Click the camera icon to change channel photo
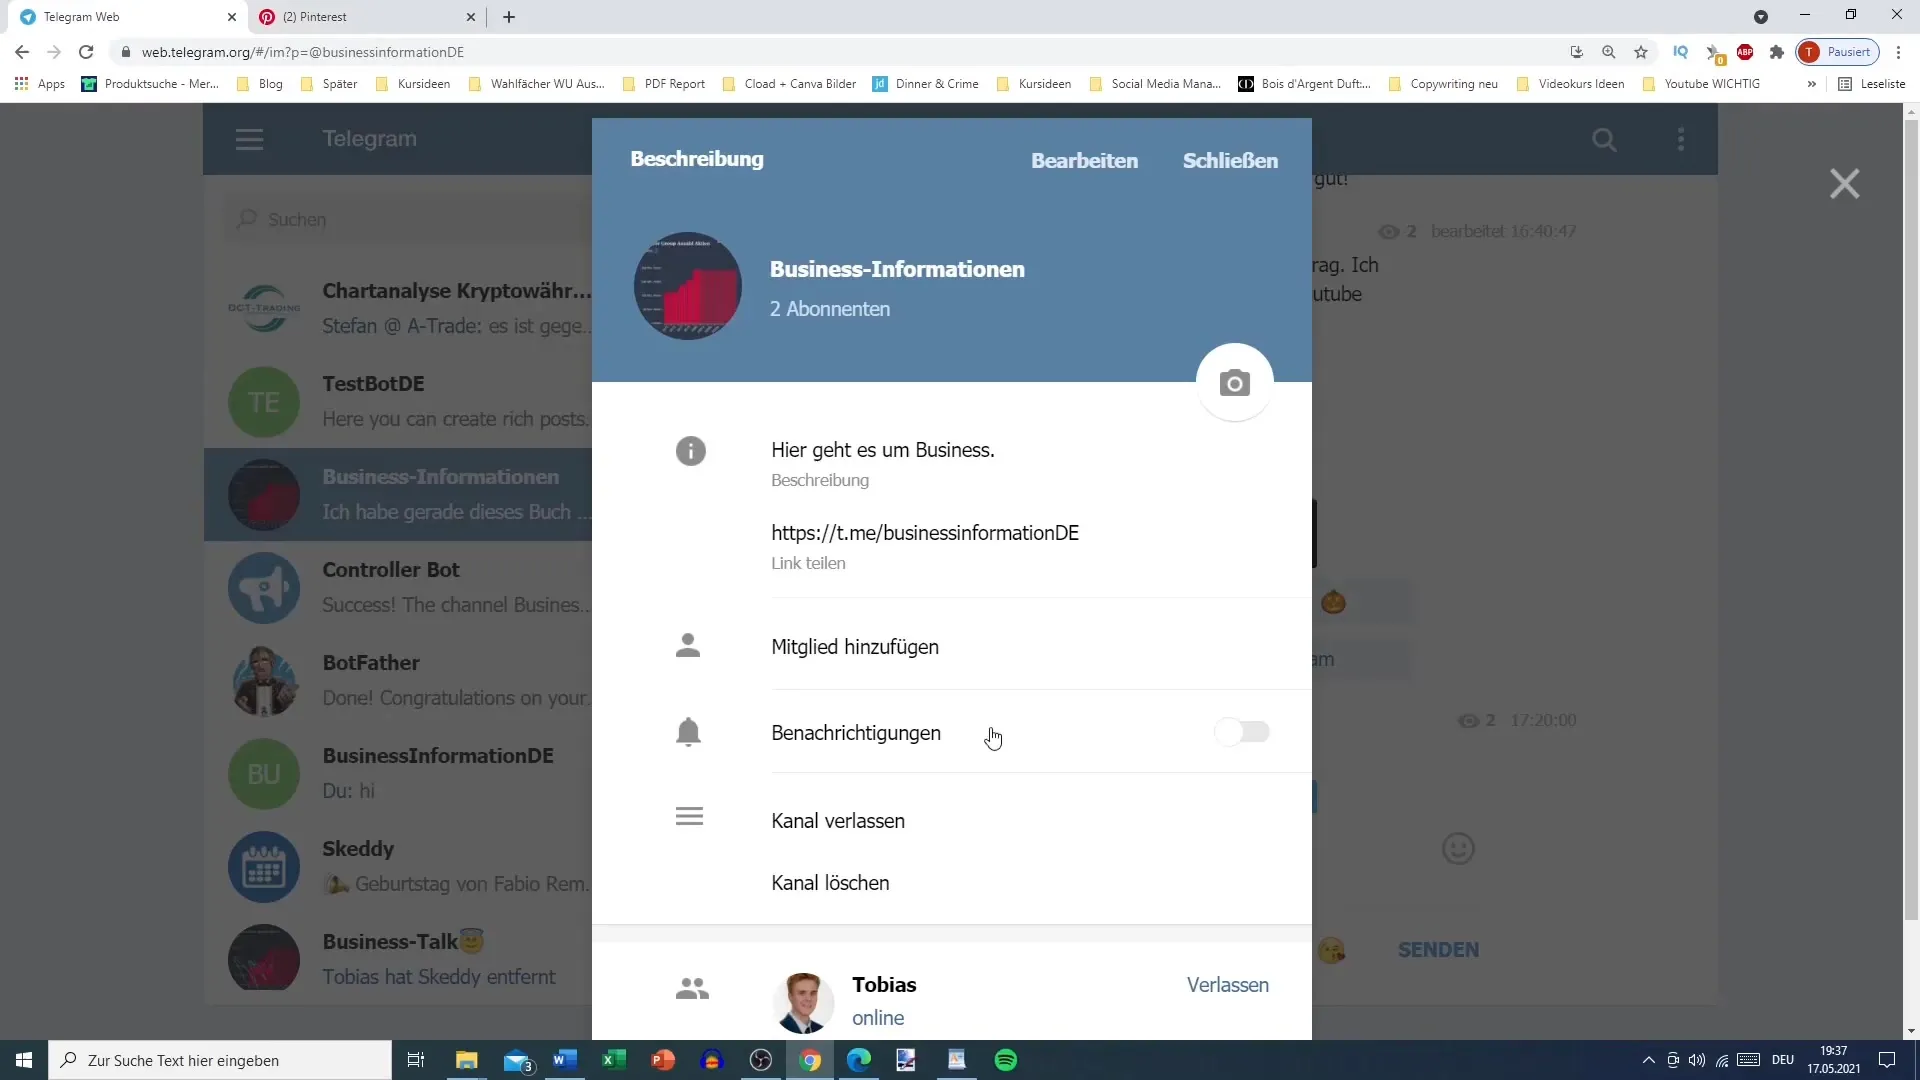The width and height of the screenshot is (1920, 1080). click(1234, 383)
